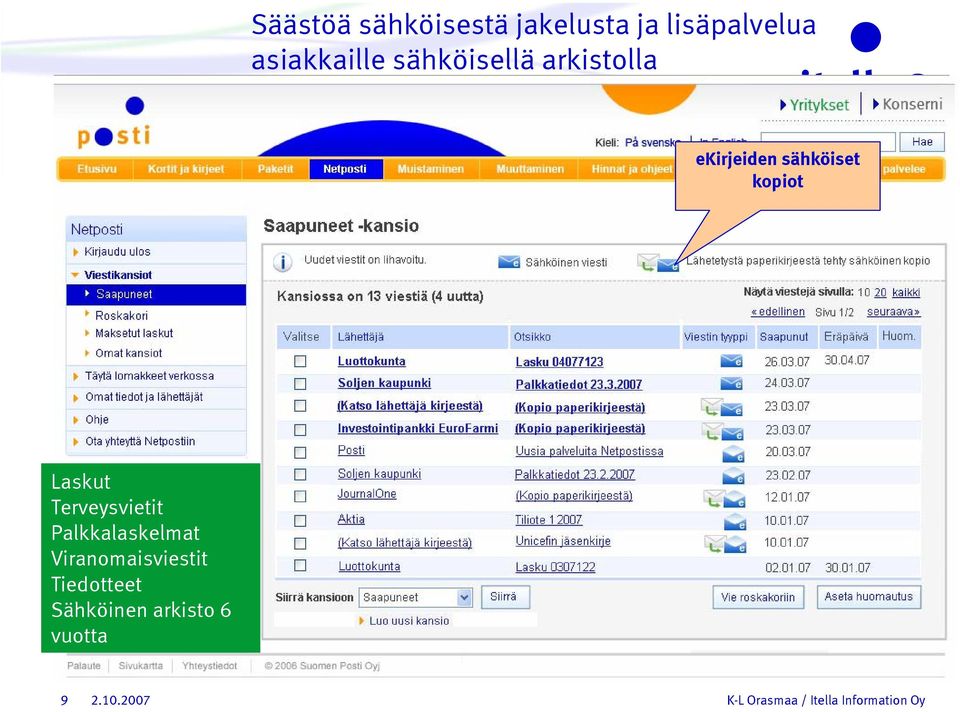The image size is (960, 712).
Task: Tick checkbox for Palkkatiedot 23.2.2007 row
Action: click(x=300, y=474)
